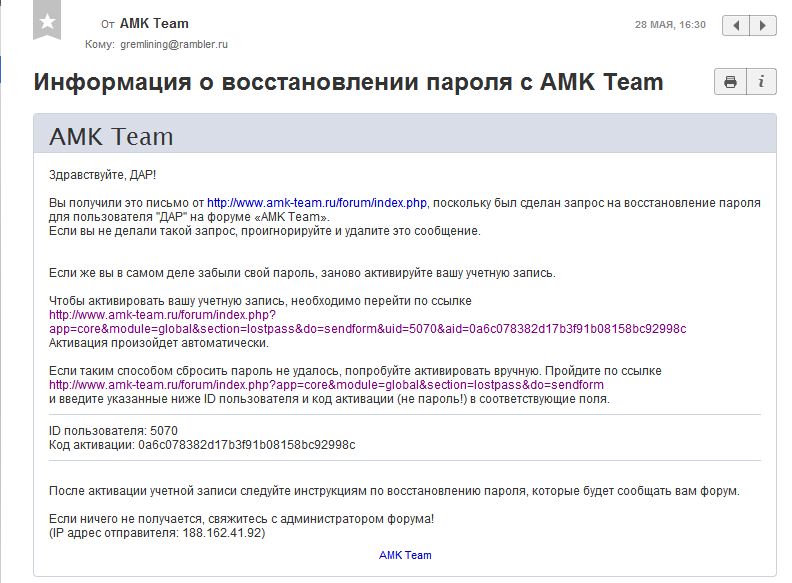Click the sentence После активации учетной записи

coord(394,491)
